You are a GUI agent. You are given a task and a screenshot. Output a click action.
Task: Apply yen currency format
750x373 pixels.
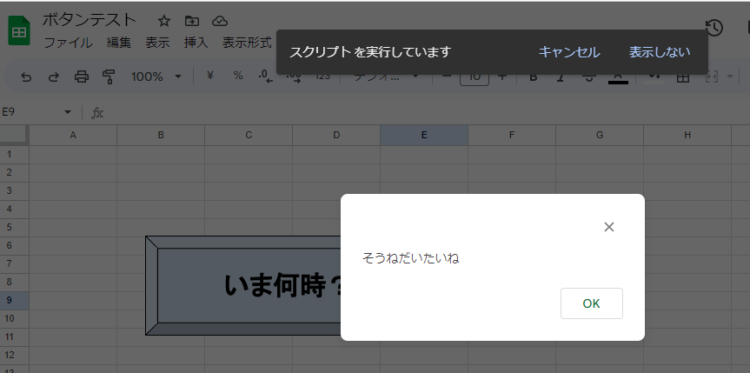210,76
